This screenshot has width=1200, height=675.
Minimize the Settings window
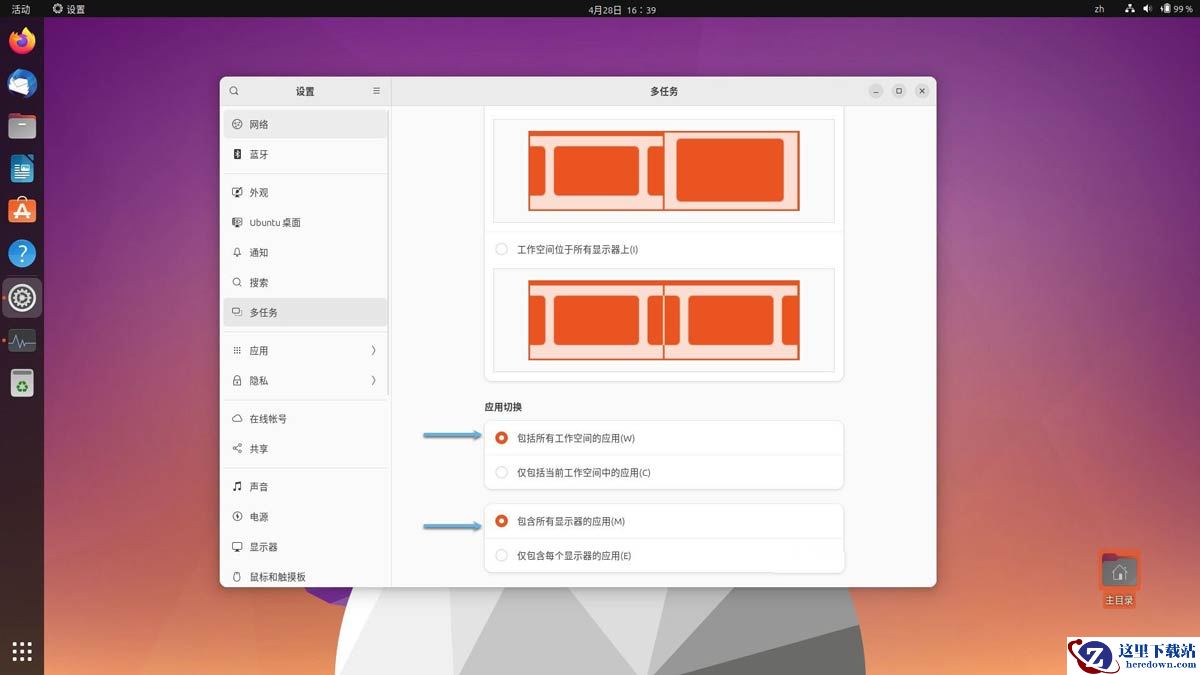876,91
